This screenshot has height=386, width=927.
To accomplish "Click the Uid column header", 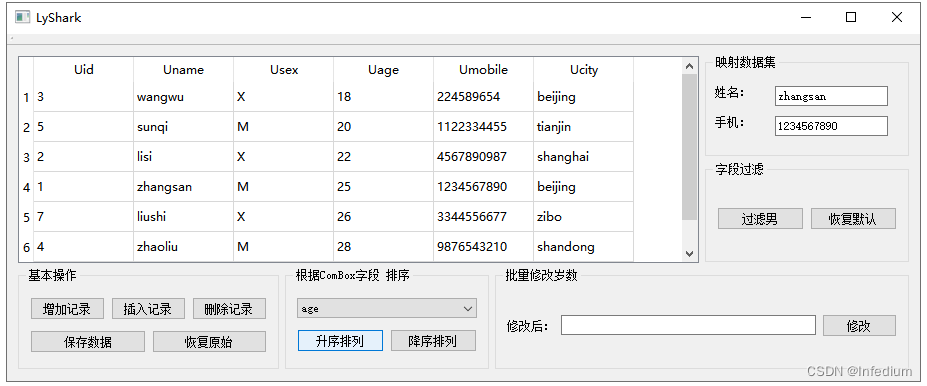I will [83, 70].
